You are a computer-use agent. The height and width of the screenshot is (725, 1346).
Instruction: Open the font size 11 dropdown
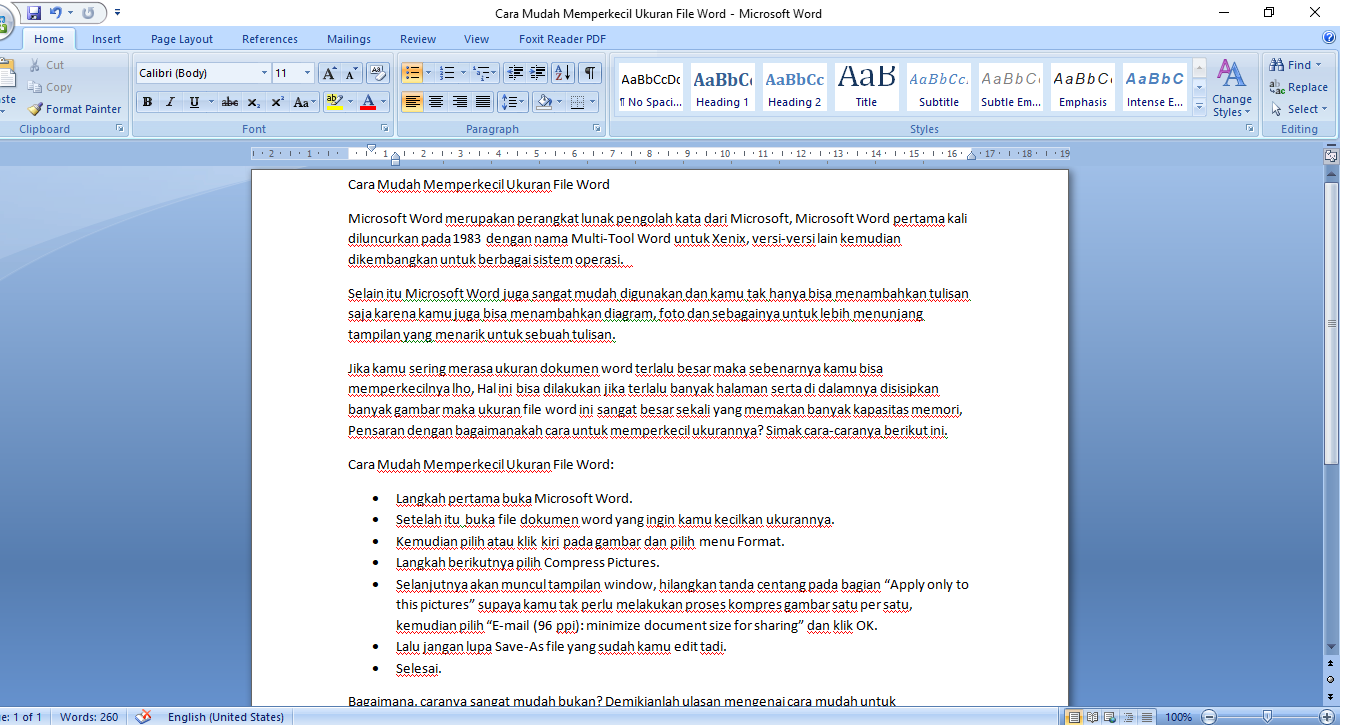(308, 73)
